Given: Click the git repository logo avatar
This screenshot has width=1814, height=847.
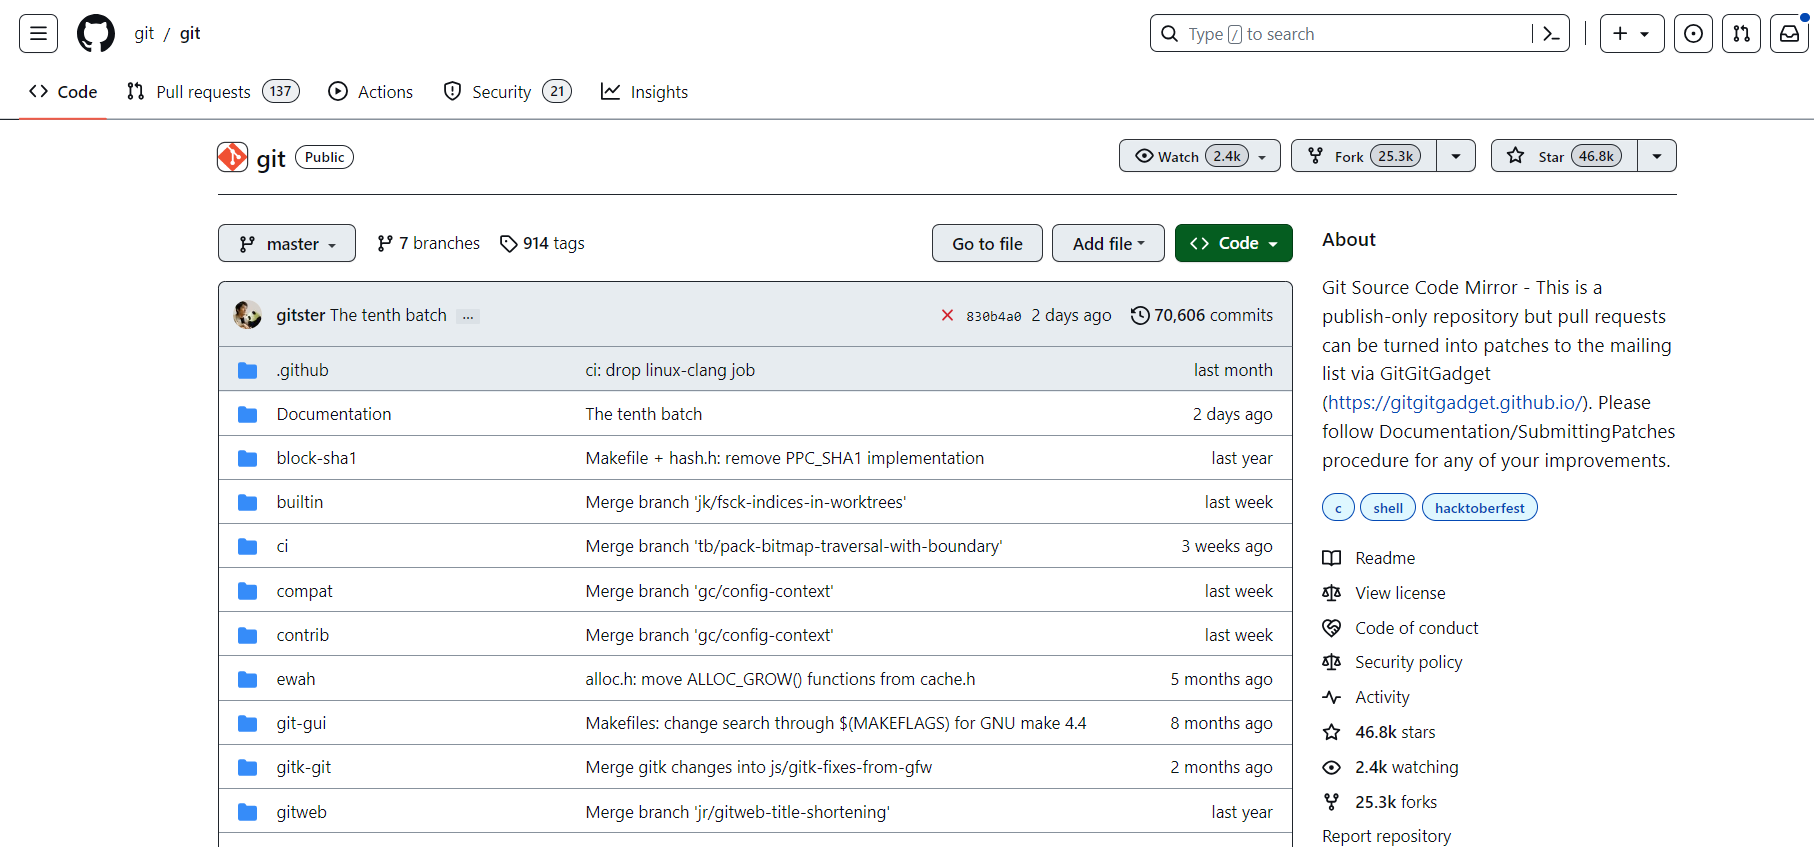Looking at the screenshot, I should [x=232, y=157].
